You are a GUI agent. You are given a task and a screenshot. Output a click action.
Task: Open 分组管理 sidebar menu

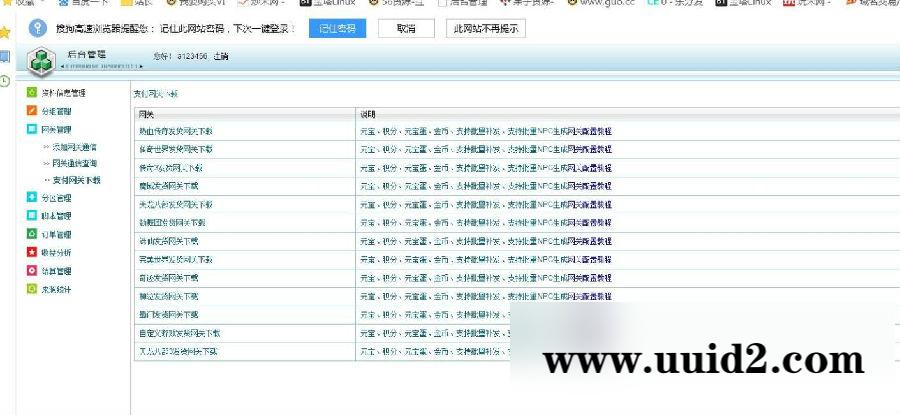click(x=56, y=111)
